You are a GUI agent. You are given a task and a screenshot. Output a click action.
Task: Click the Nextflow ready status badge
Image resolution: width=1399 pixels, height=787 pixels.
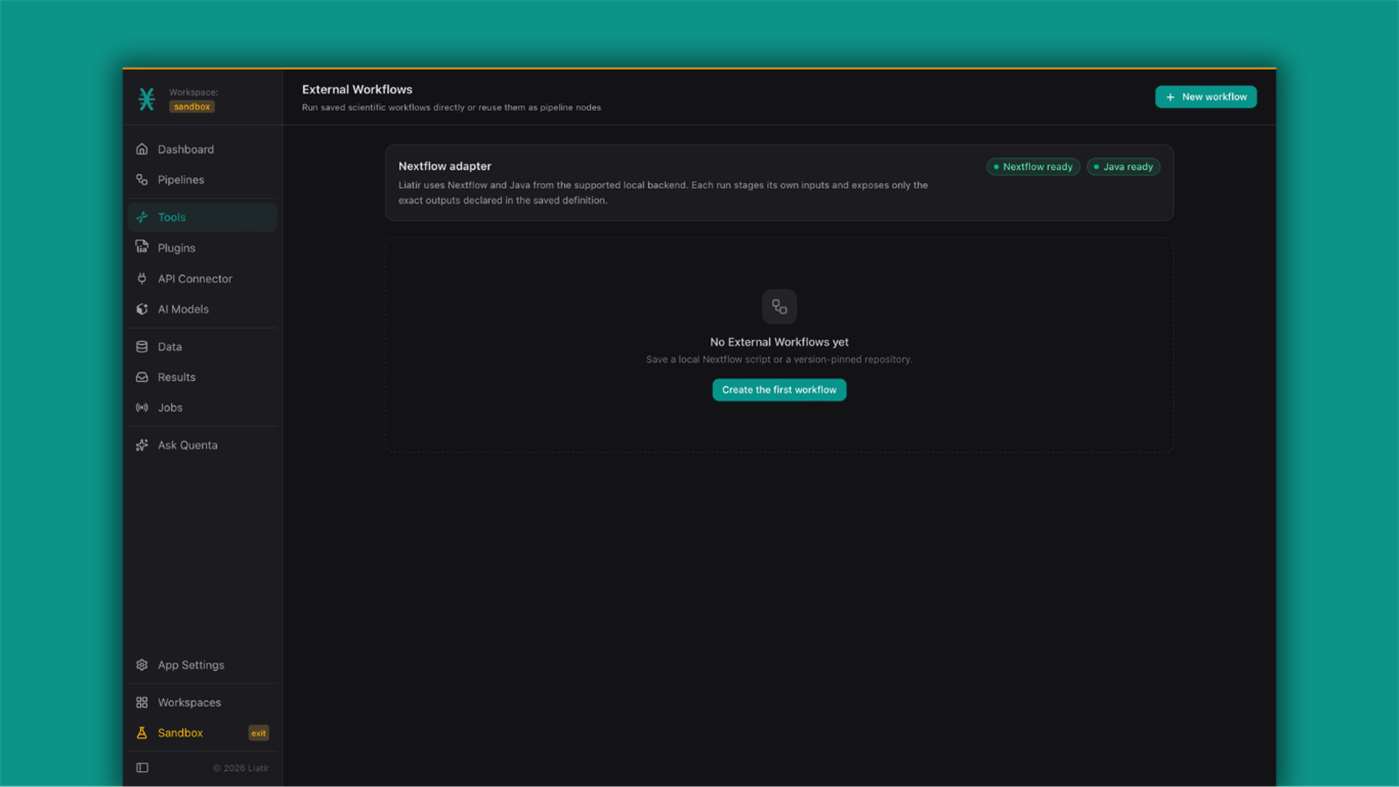1033,167
